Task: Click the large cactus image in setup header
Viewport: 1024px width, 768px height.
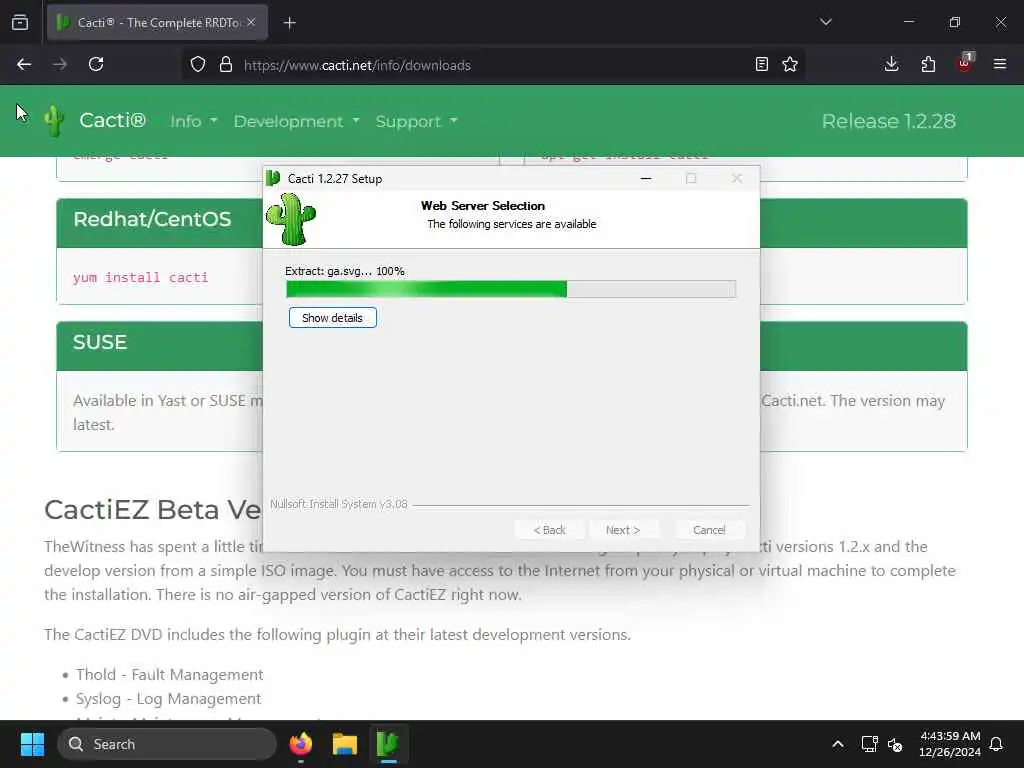Action: point(291,220)
